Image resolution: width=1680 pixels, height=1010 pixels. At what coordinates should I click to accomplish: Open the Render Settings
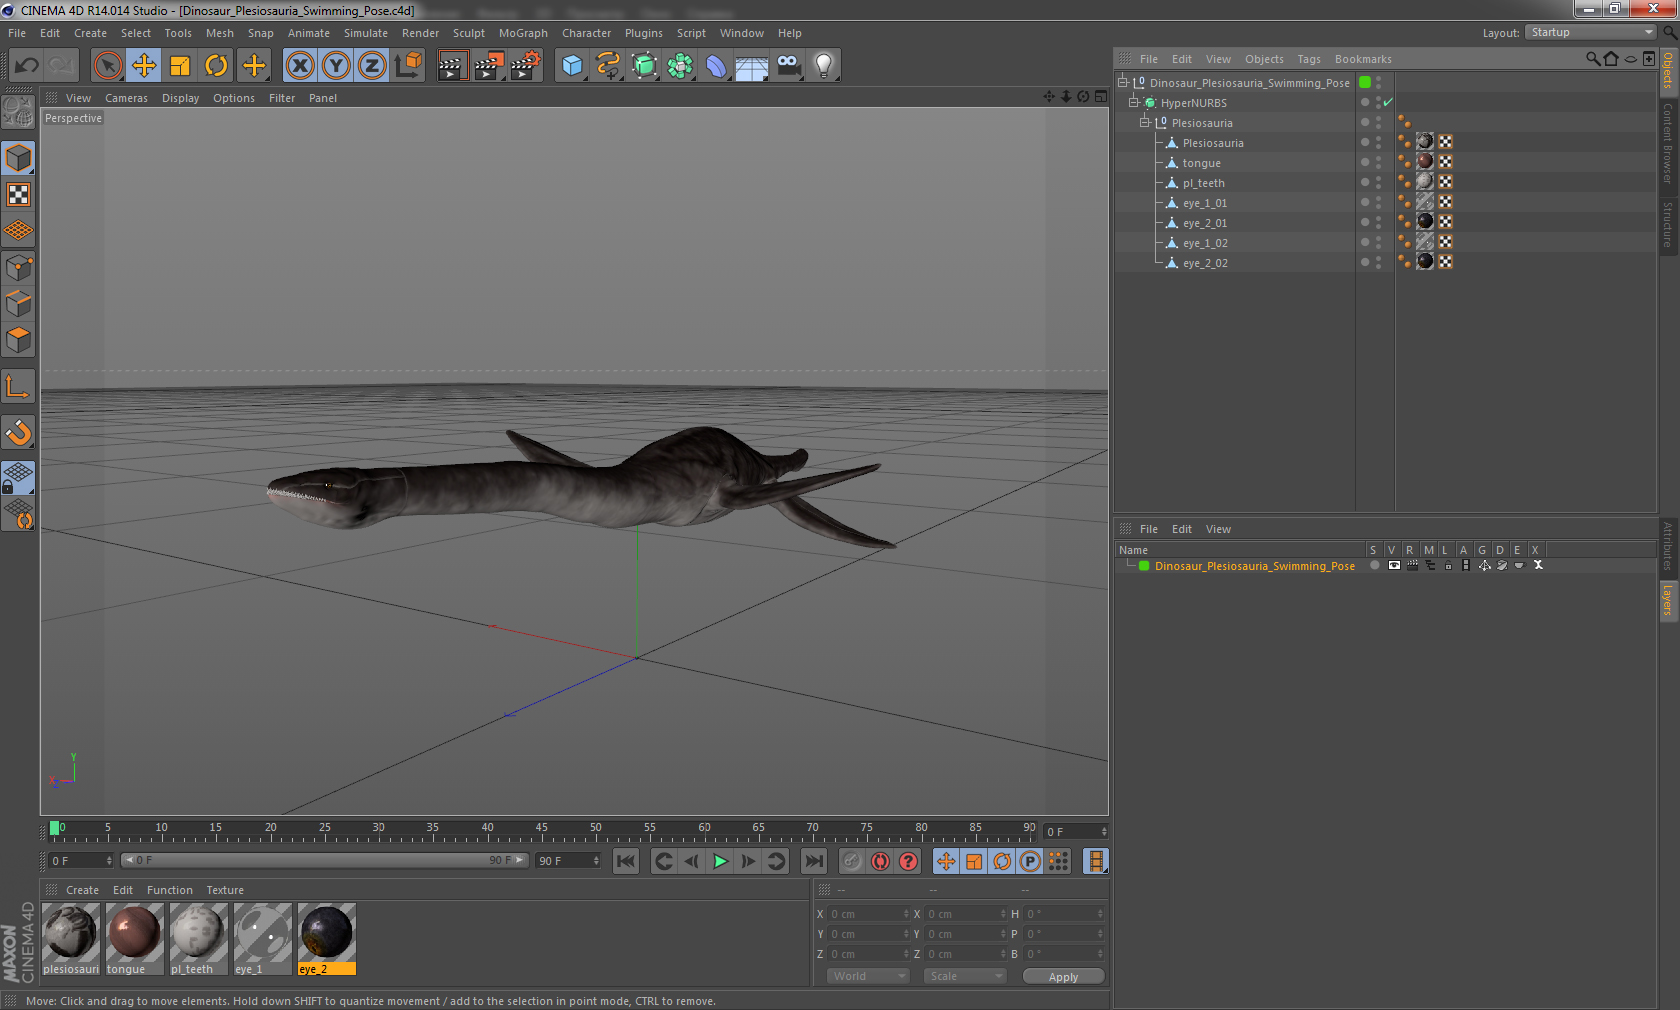526,66
